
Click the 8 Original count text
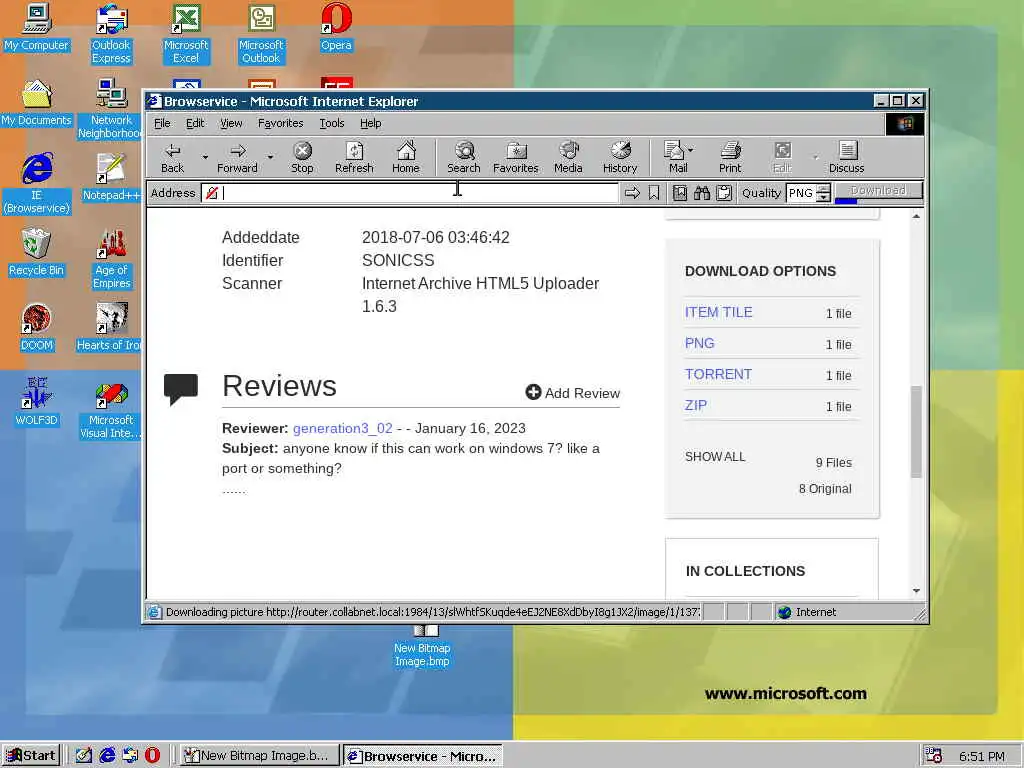point(825,488)
